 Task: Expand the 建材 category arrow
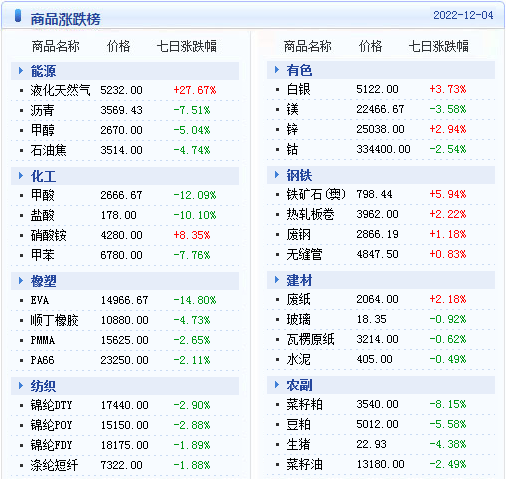click(277, 280)
